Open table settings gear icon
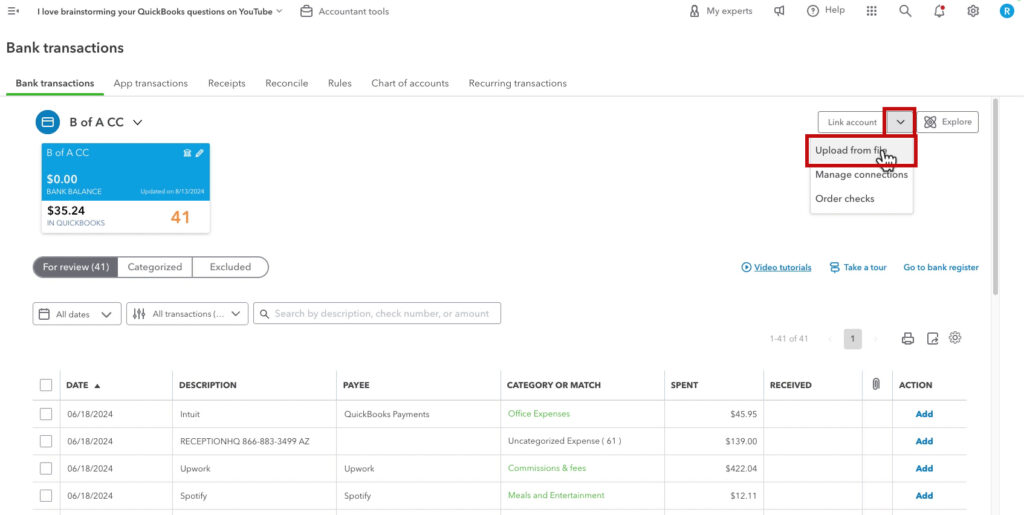This screenshot has width=1024, height=515. (955, 337)
